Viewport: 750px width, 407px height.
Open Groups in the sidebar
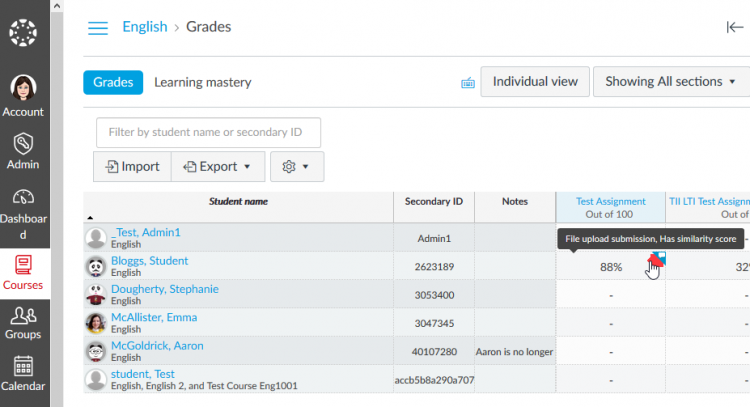pos(23,322)
